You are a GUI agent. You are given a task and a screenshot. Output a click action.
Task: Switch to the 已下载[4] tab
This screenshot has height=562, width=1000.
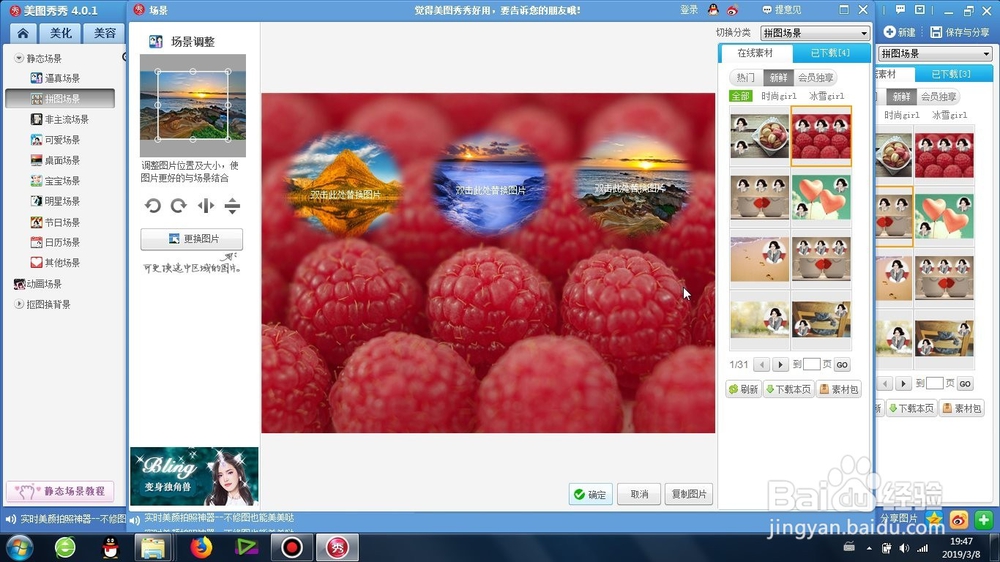830,53
